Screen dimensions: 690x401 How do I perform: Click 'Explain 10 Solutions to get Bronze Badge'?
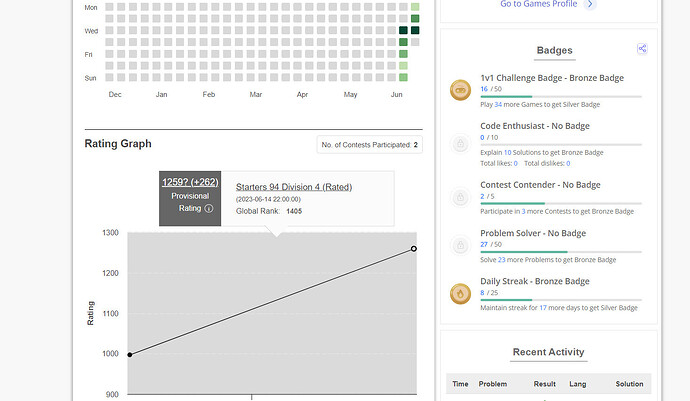coord(542,152)
